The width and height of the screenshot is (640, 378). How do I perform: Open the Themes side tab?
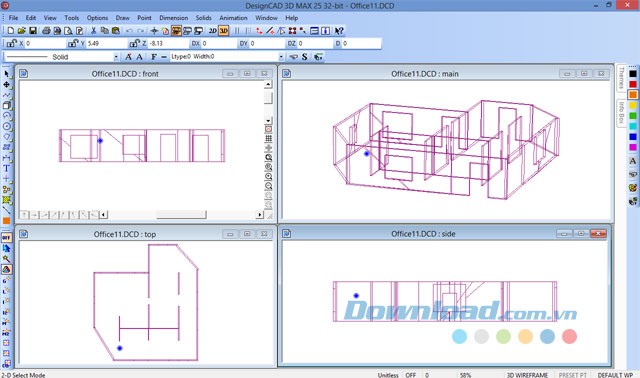[621, 78]
